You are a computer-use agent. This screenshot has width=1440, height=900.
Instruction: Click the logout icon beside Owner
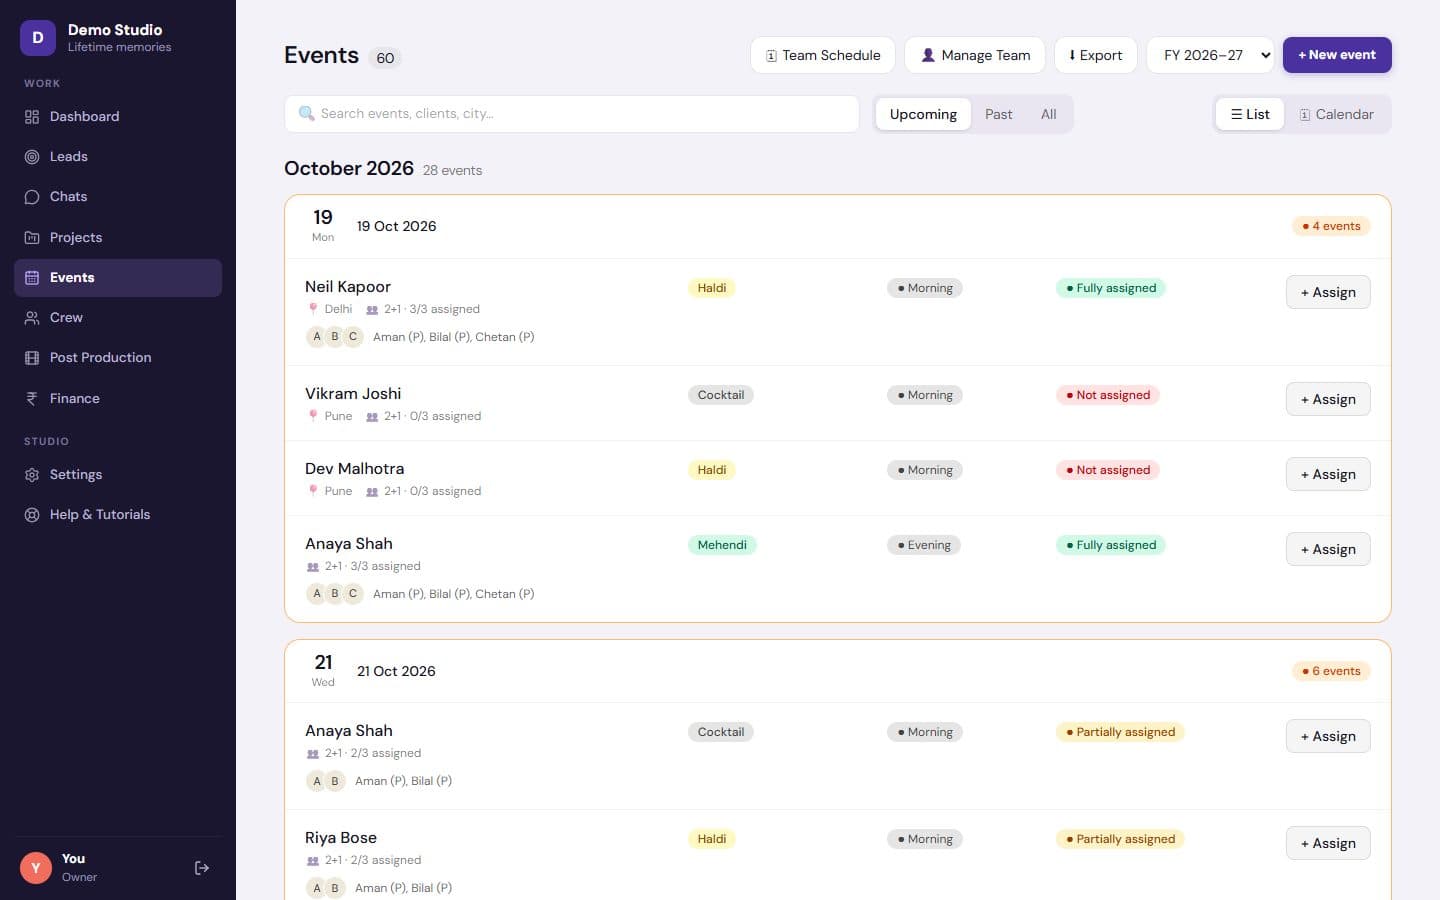202,868
